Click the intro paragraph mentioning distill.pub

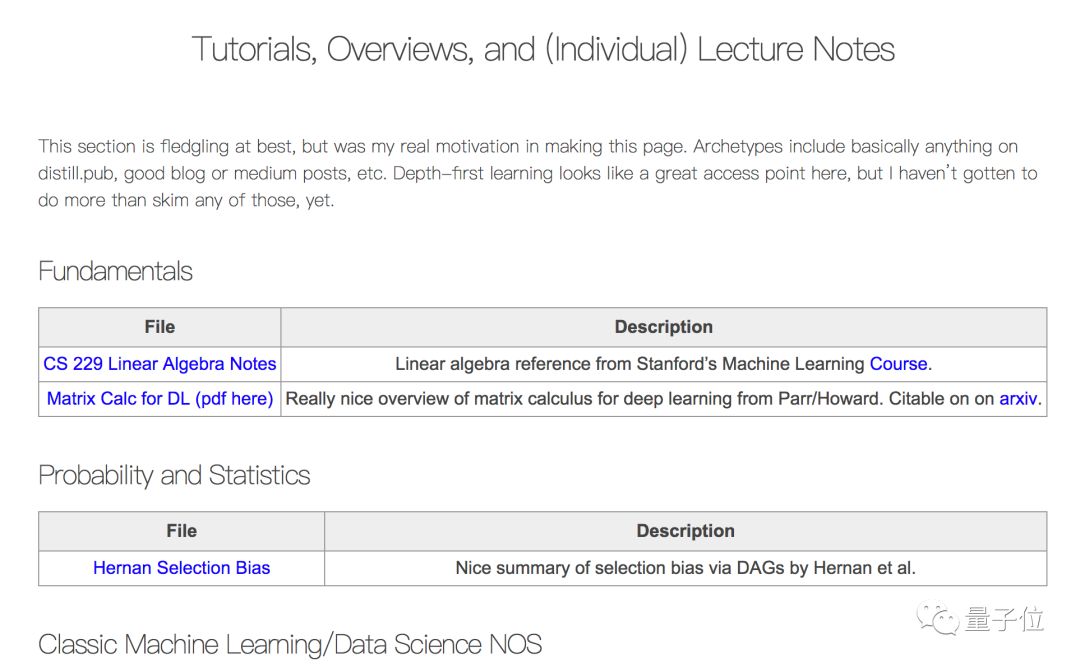[x=538, y=173]
